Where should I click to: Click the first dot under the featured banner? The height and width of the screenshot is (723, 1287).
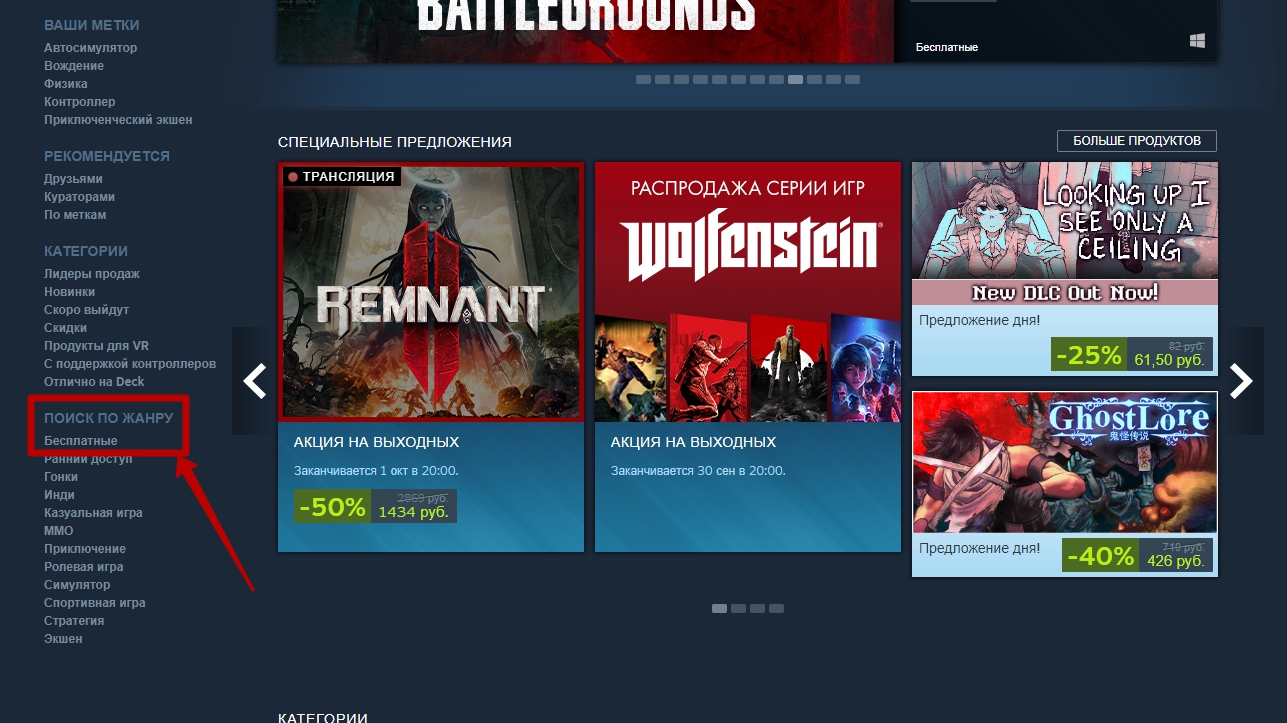tap(643, 79)
